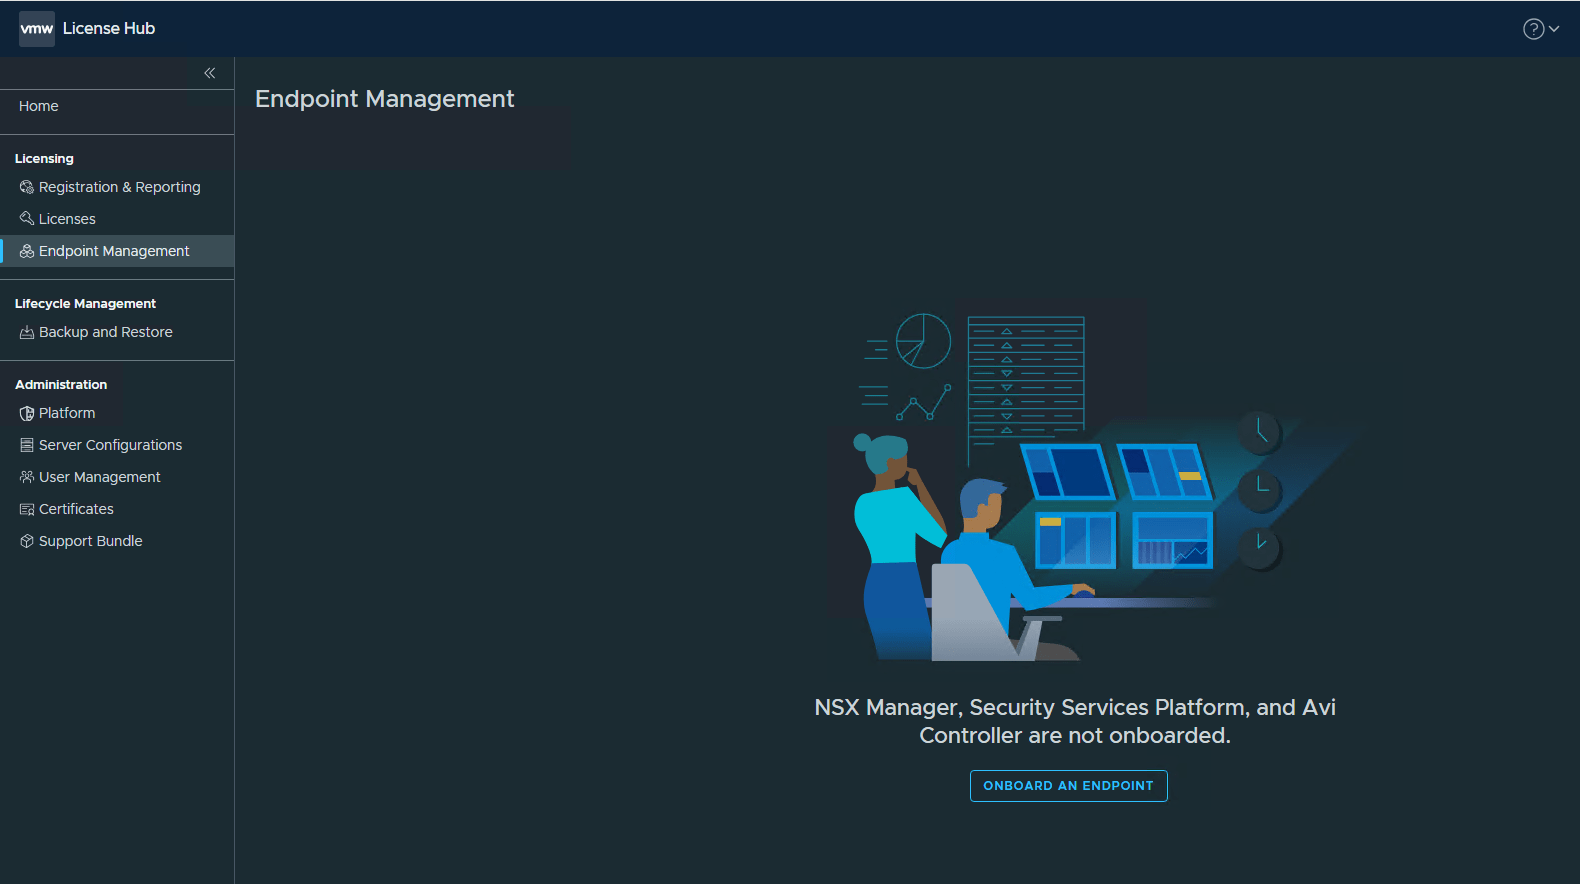Expand the help dropdown chevron
Image resolution: width=1580 pixels, height=884 pixels.
pos(1554,29)
